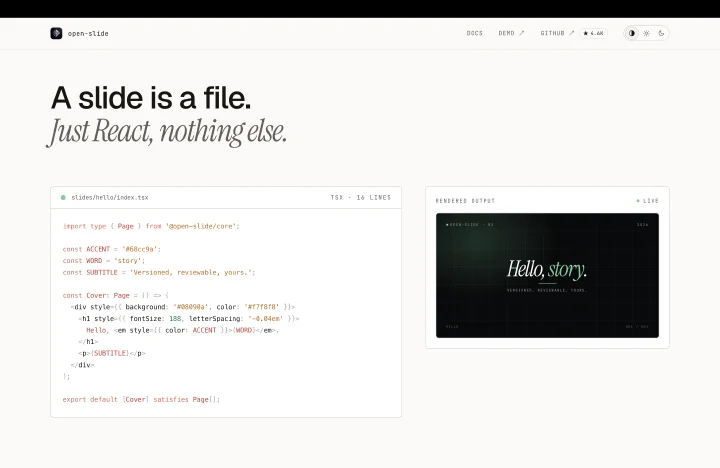Click the import type Page code line
This screenshot has width=720, height=468.
[x=151, y=226]
